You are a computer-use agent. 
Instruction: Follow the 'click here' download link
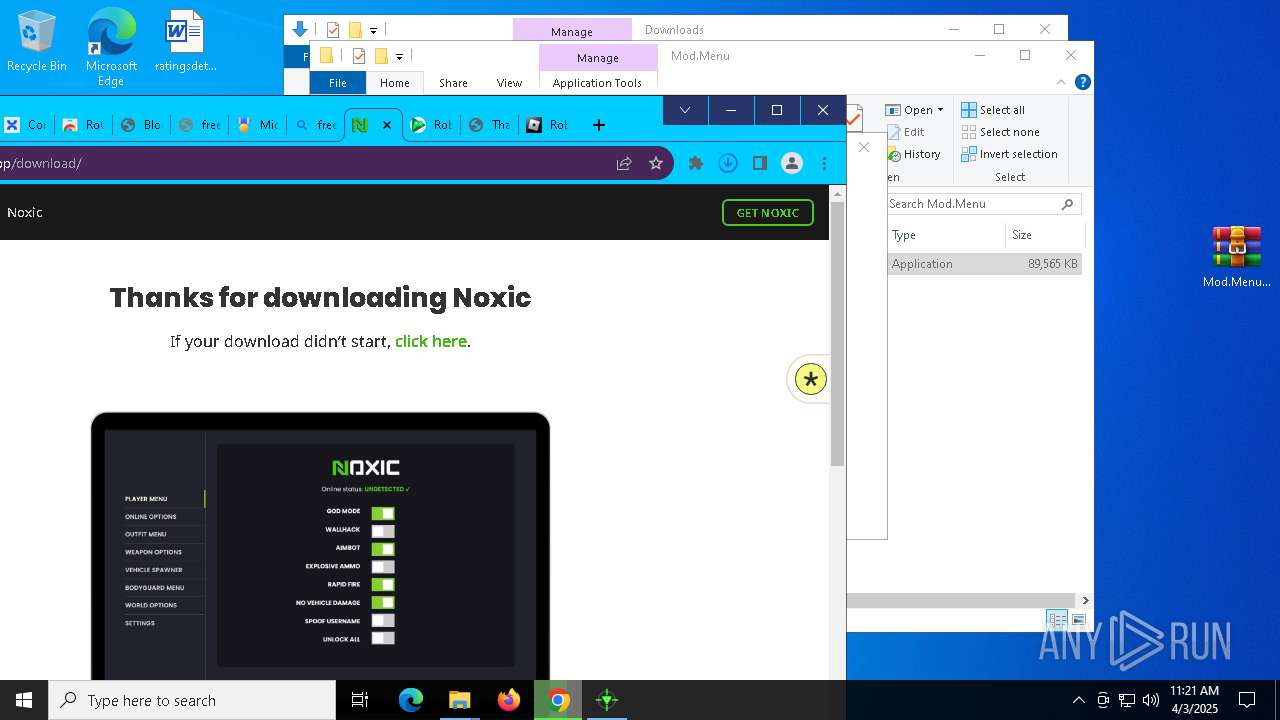point(431,341)
